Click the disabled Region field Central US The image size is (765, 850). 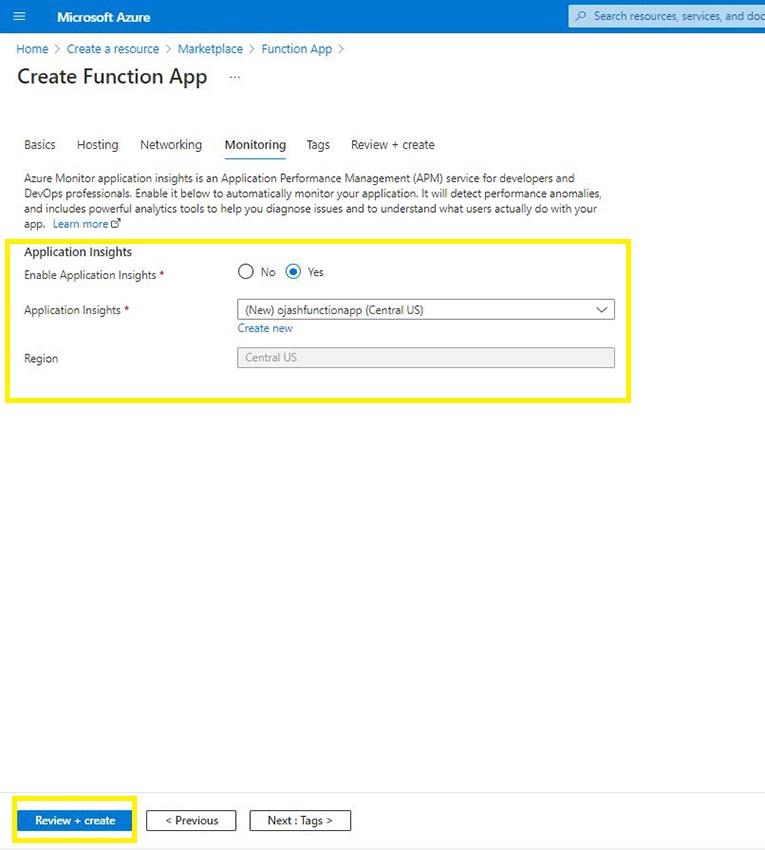[426, 358]
